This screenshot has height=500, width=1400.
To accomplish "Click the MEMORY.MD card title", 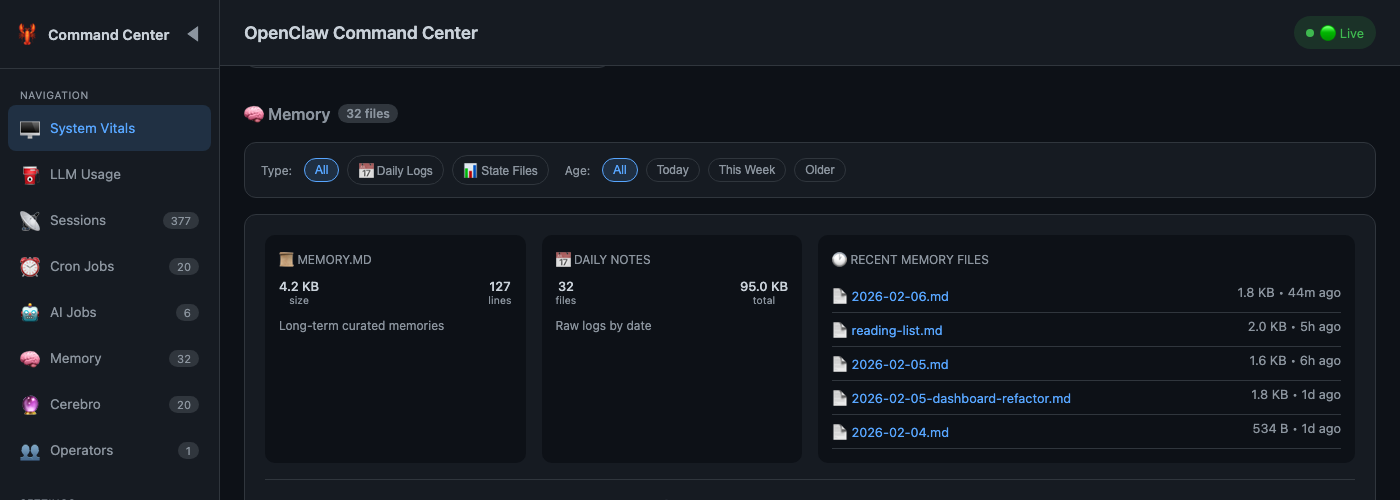I will click(334, 260).
